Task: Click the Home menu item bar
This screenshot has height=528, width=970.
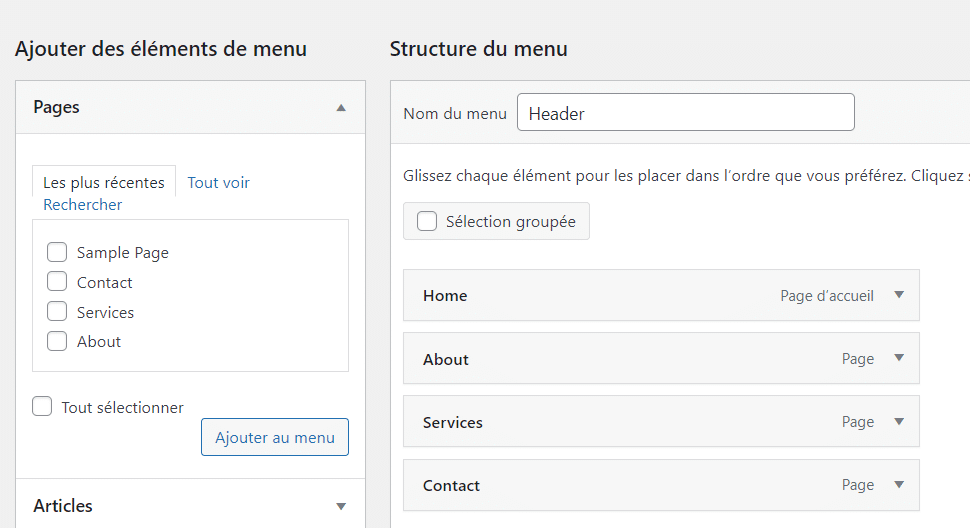Action: pyautogui.click(x=600, y=295)
